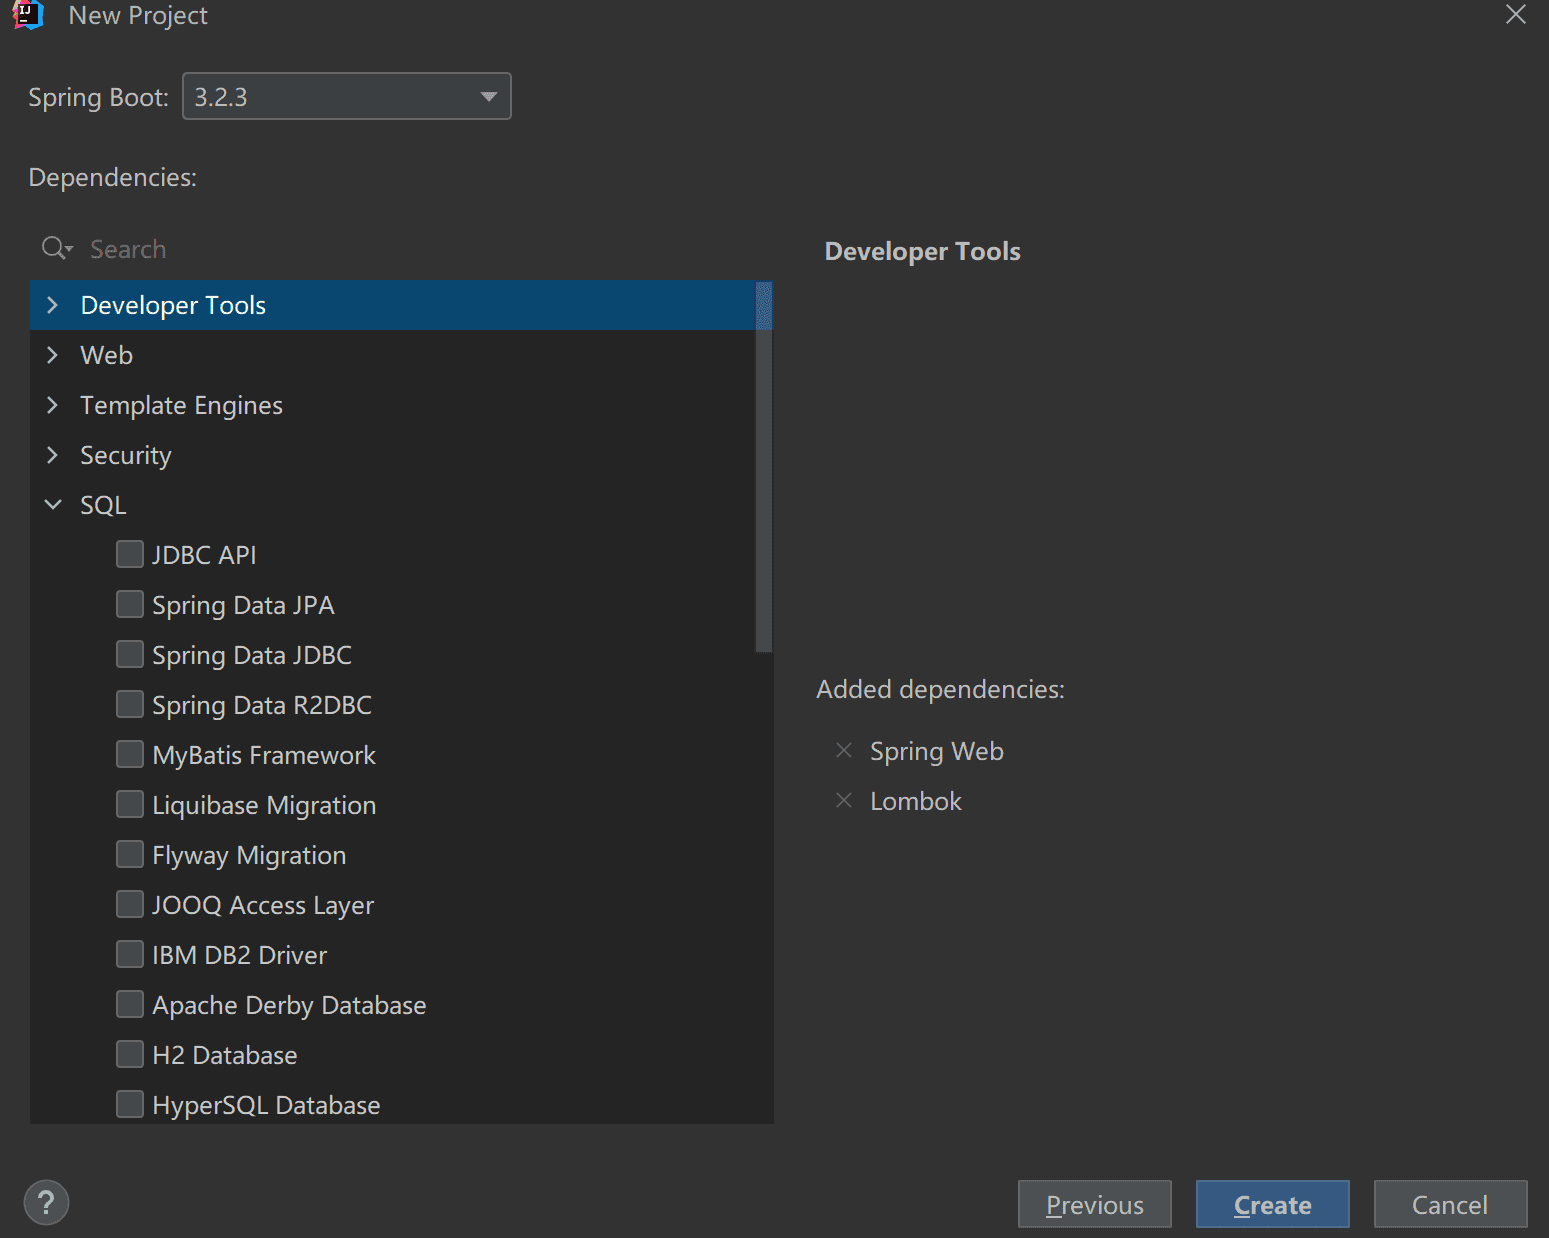Screen dimensions: 1549x1238
Task: Expand the Web category chevron
Action: [53, 355]
